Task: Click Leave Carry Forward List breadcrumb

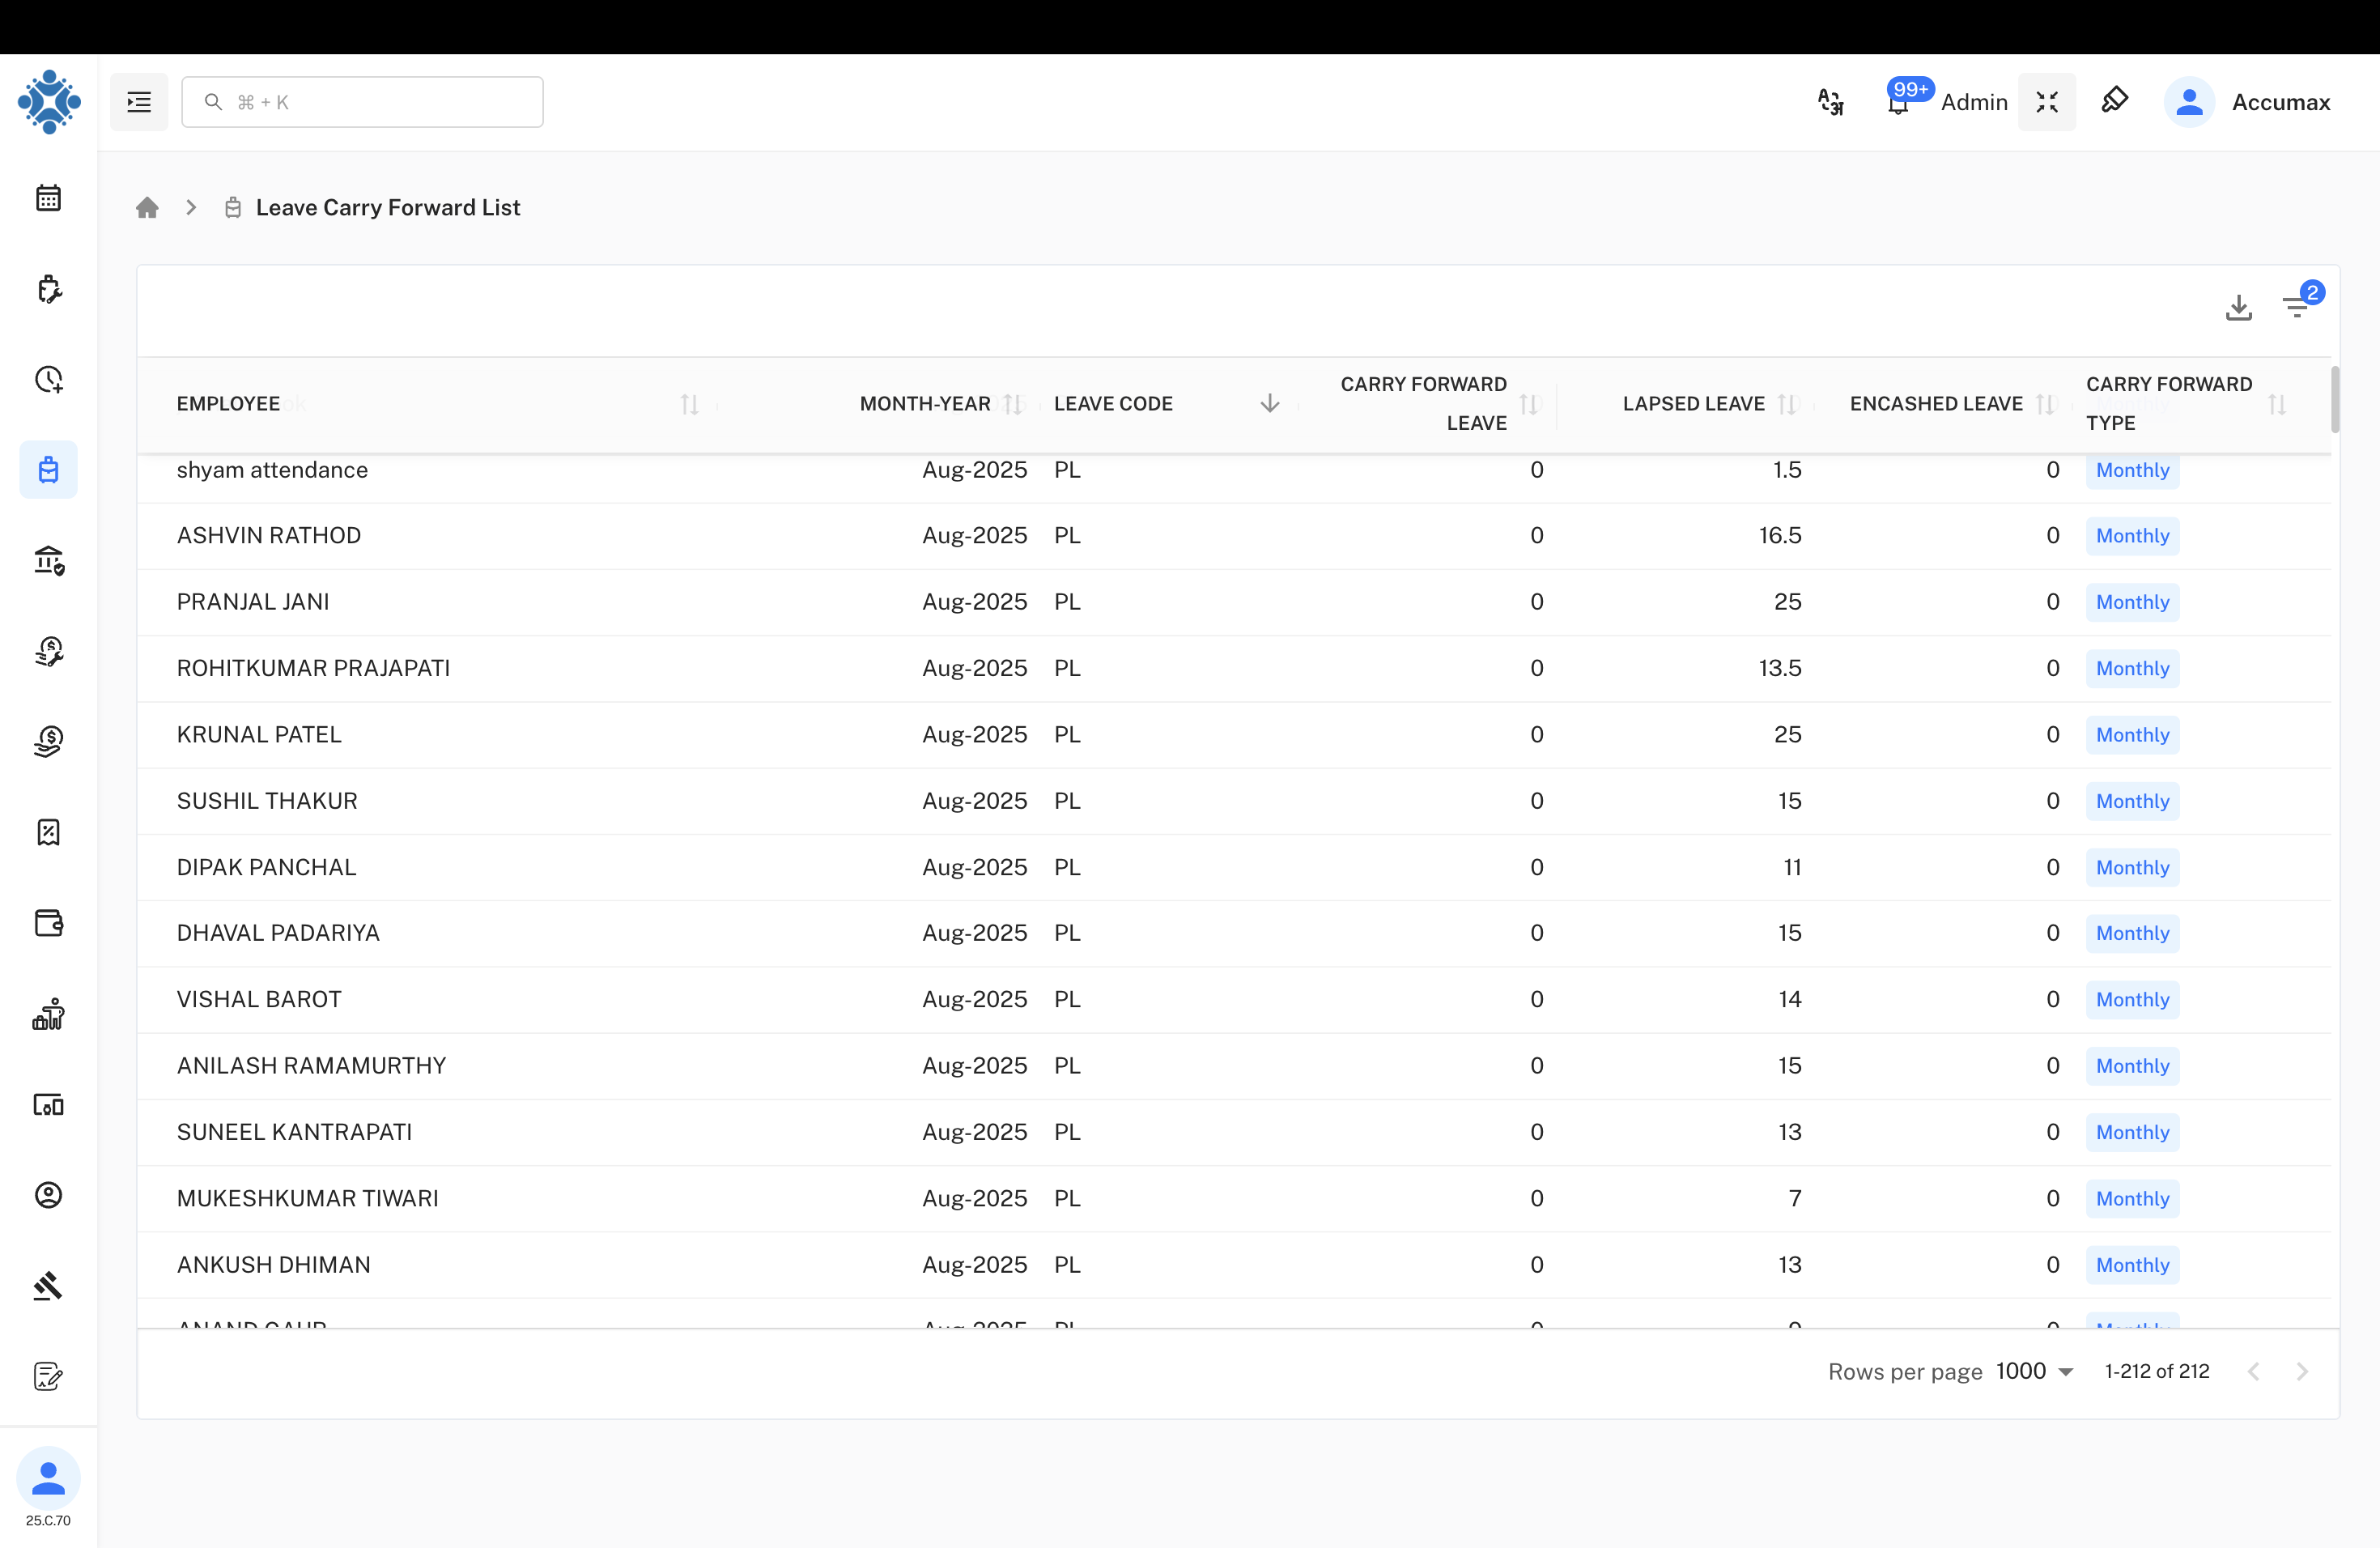Action: pyautogui.click(x=387, y=208)
